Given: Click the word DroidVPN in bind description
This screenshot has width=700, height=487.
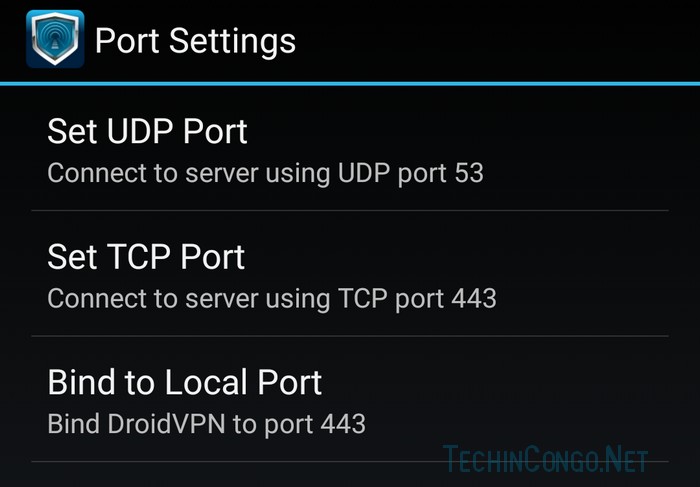Looking at the screenshot, I should point(166,424).
